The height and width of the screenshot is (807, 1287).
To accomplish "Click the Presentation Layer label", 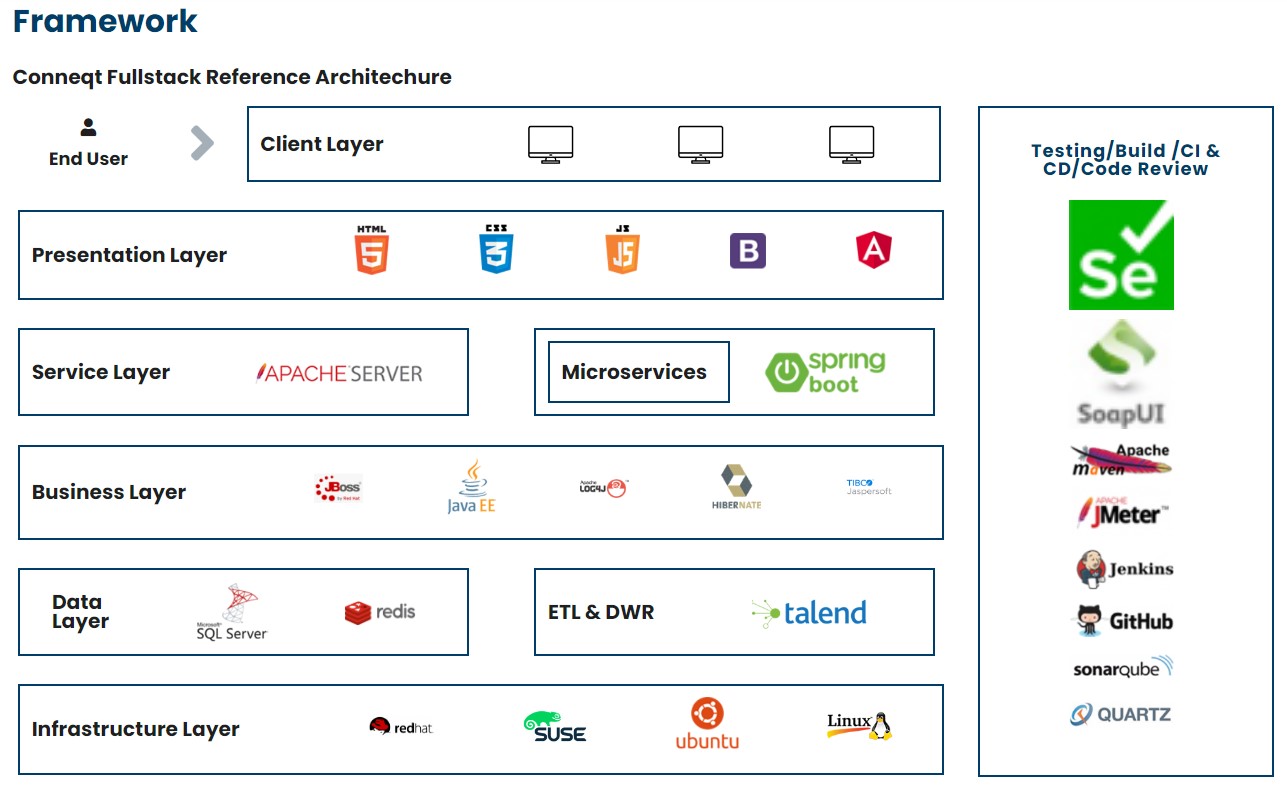I will [x=129, y=255].
